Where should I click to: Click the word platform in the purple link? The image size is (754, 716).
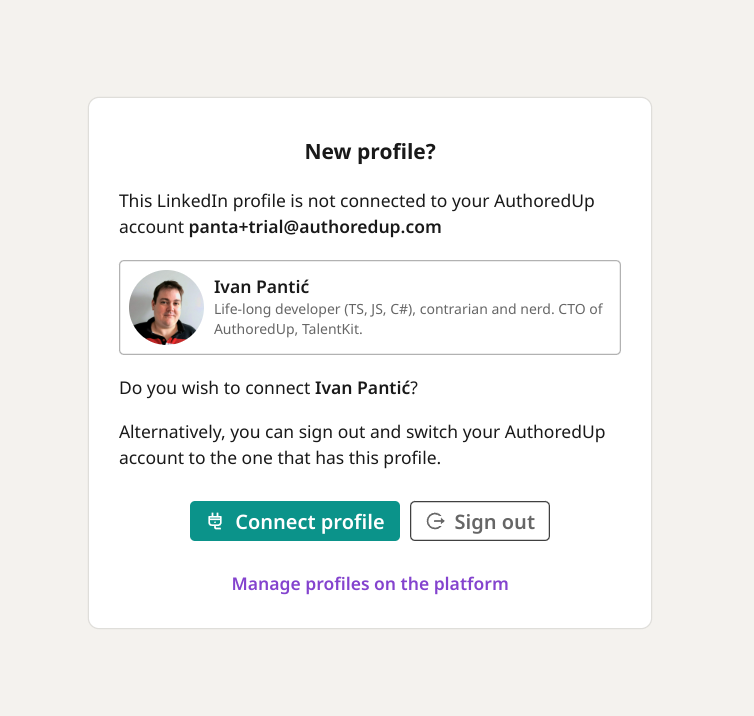tap(471, 584)
